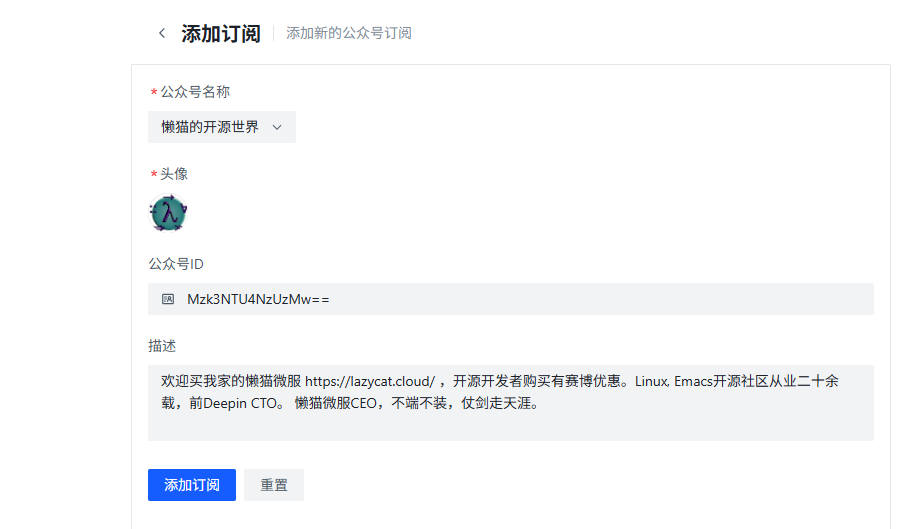Click the 公众号名称 field label
The width and height of the screenshot is (918, 529).
[195, 92]
